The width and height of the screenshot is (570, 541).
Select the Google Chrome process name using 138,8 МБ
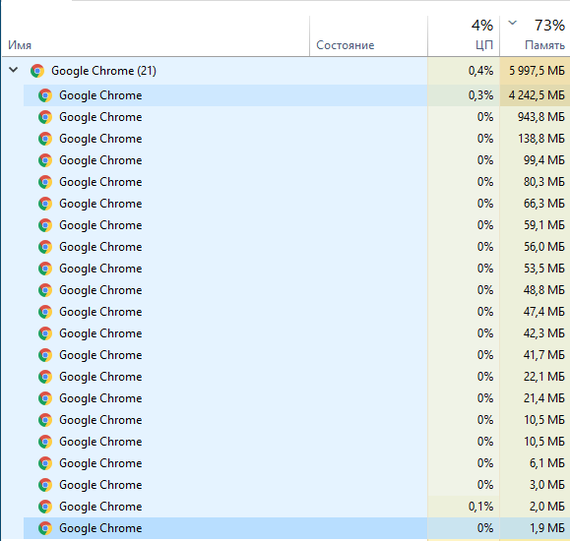101,139
